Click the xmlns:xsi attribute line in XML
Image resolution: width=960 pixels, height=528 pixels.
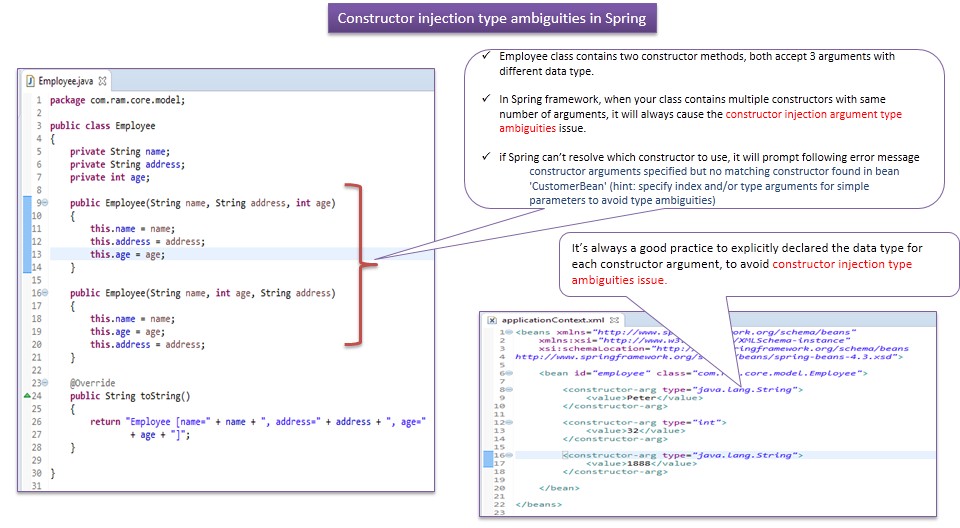[x=694, y=341]
